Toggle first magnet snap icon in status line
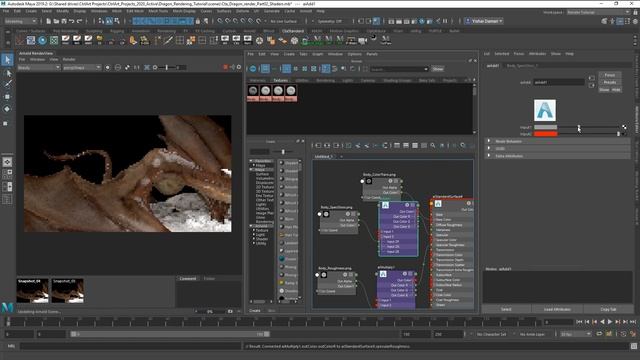 [220, 21]
